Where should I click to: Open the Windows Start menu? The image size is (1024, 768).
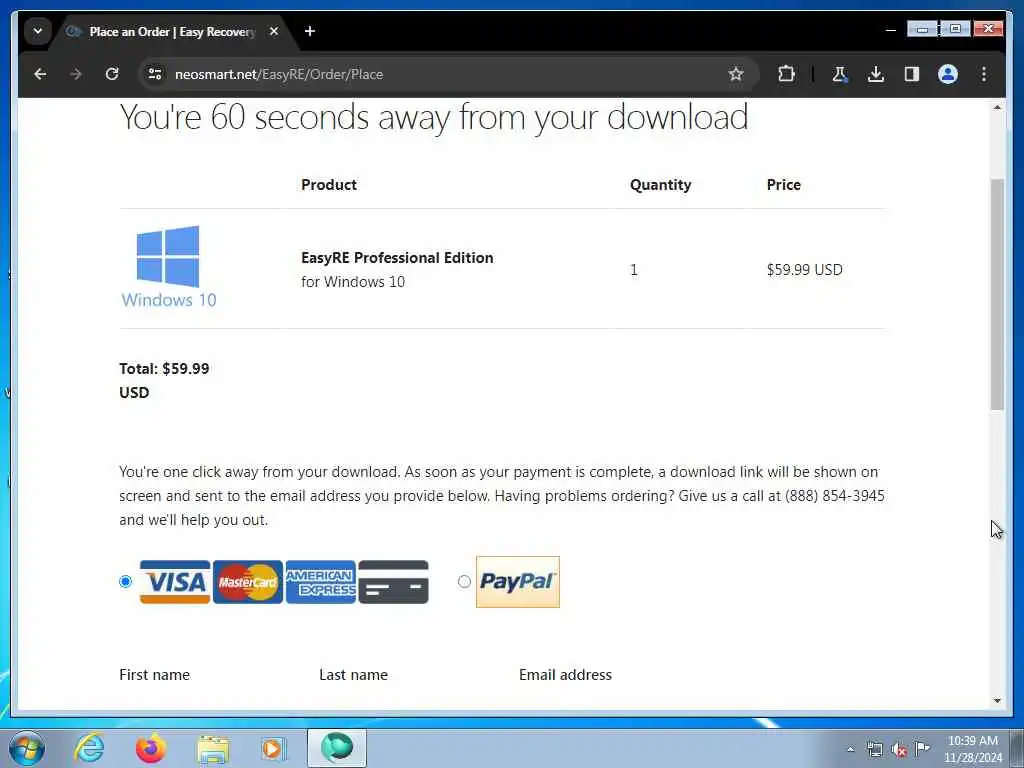tap(27, 748)
